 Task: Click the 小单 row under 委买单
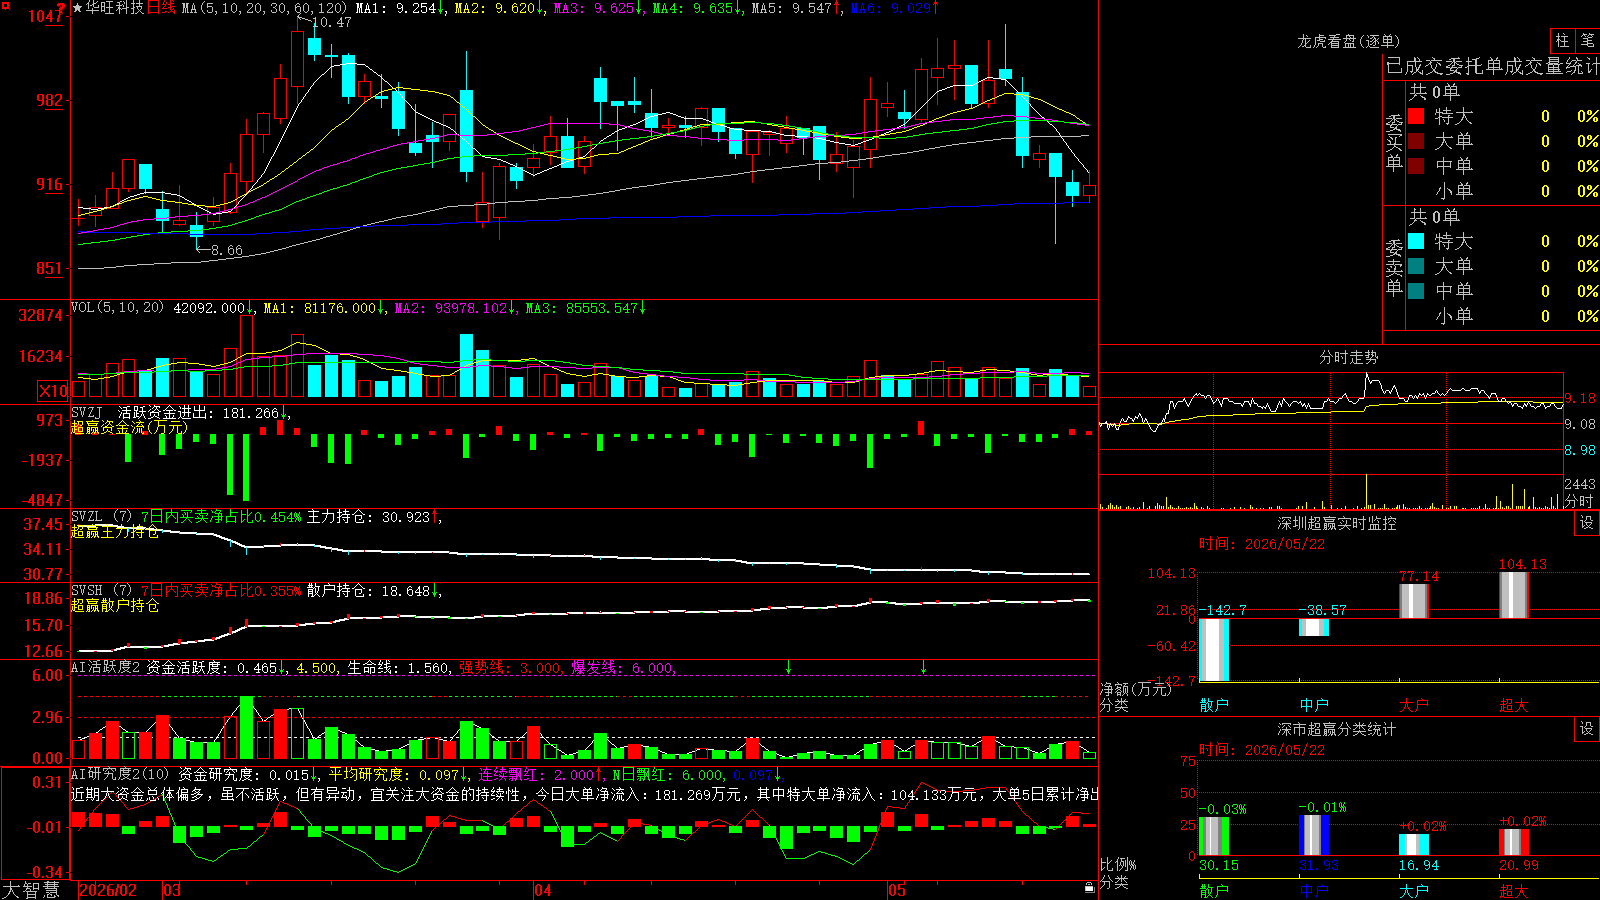pyautogui.click(x=1502, y=191)
